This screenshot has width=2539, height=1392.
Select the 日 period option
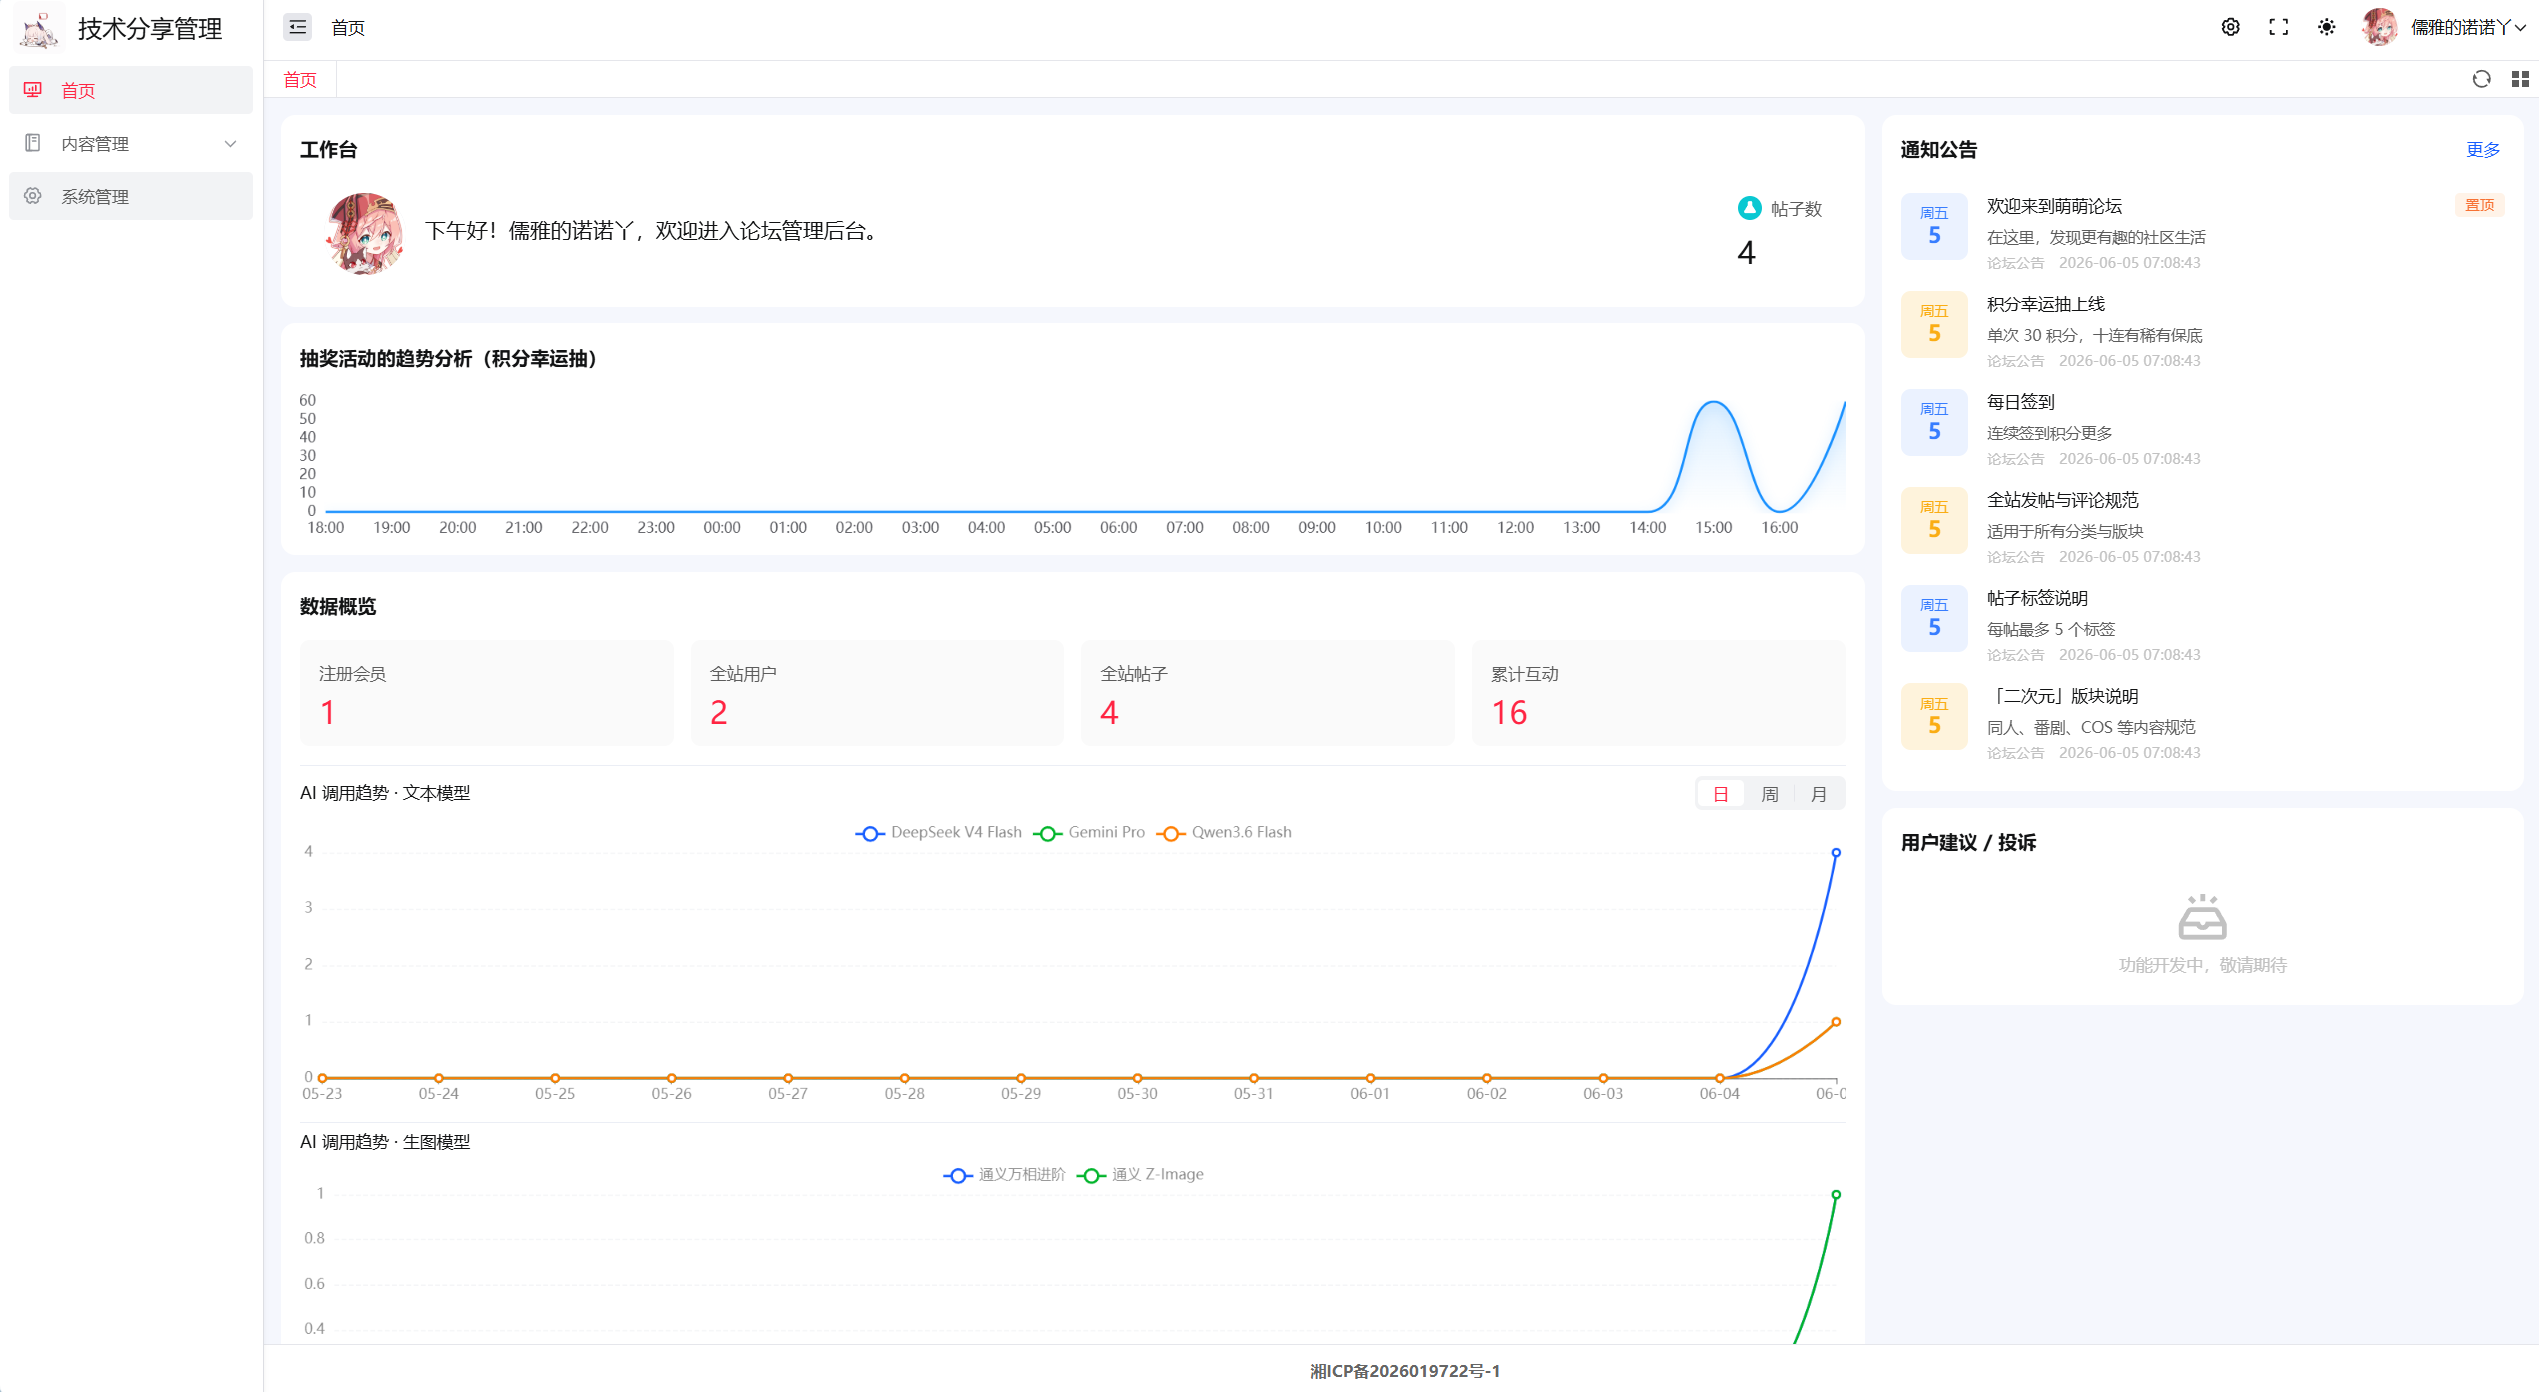click(x=1721, y=794)
